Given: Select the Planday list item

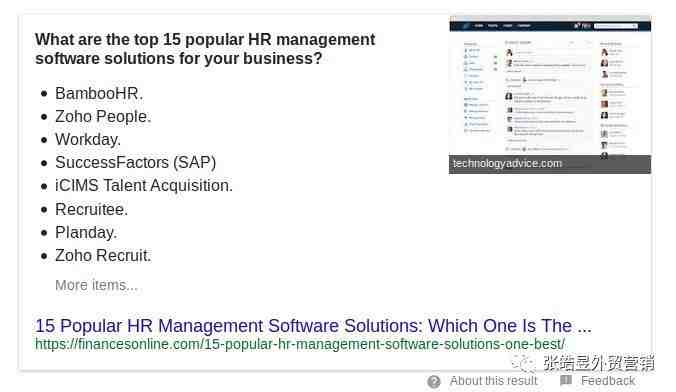Looking at the screenshot, I should click(x=86, y=232).
